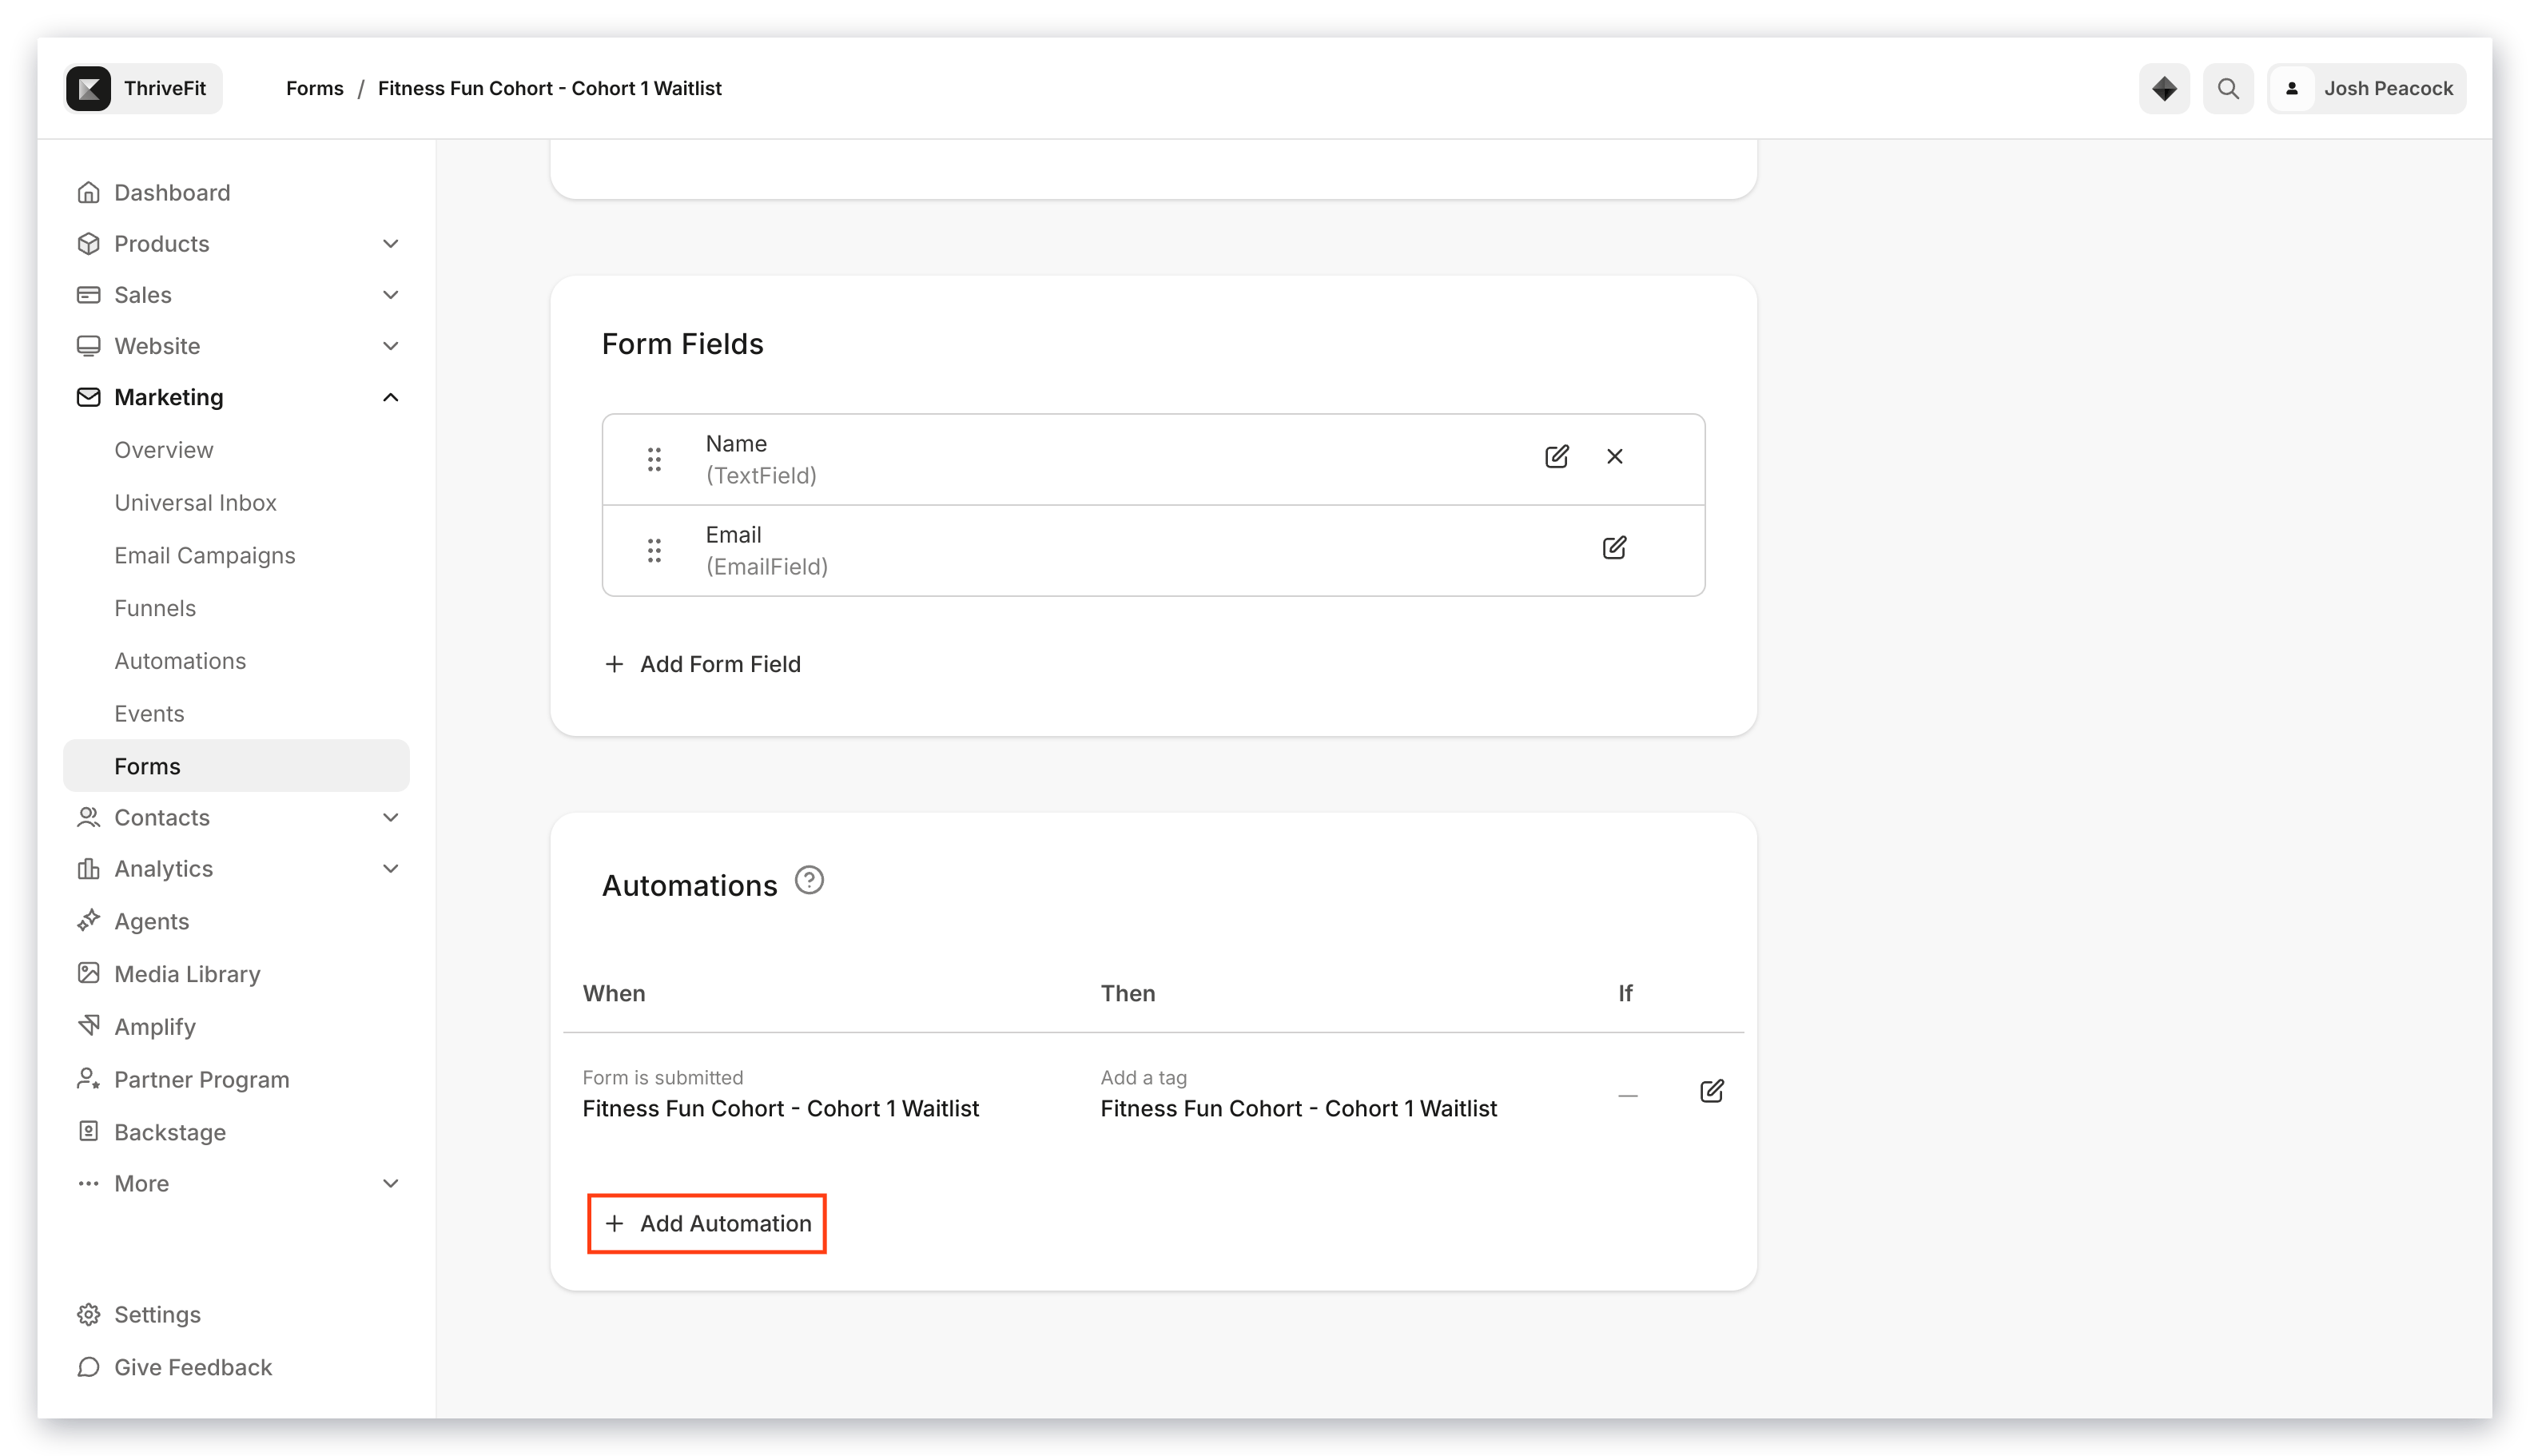This screenshot has height=1456, width=2530.
Task: Open search via the magnifier icon
Action: point(2228,88)
